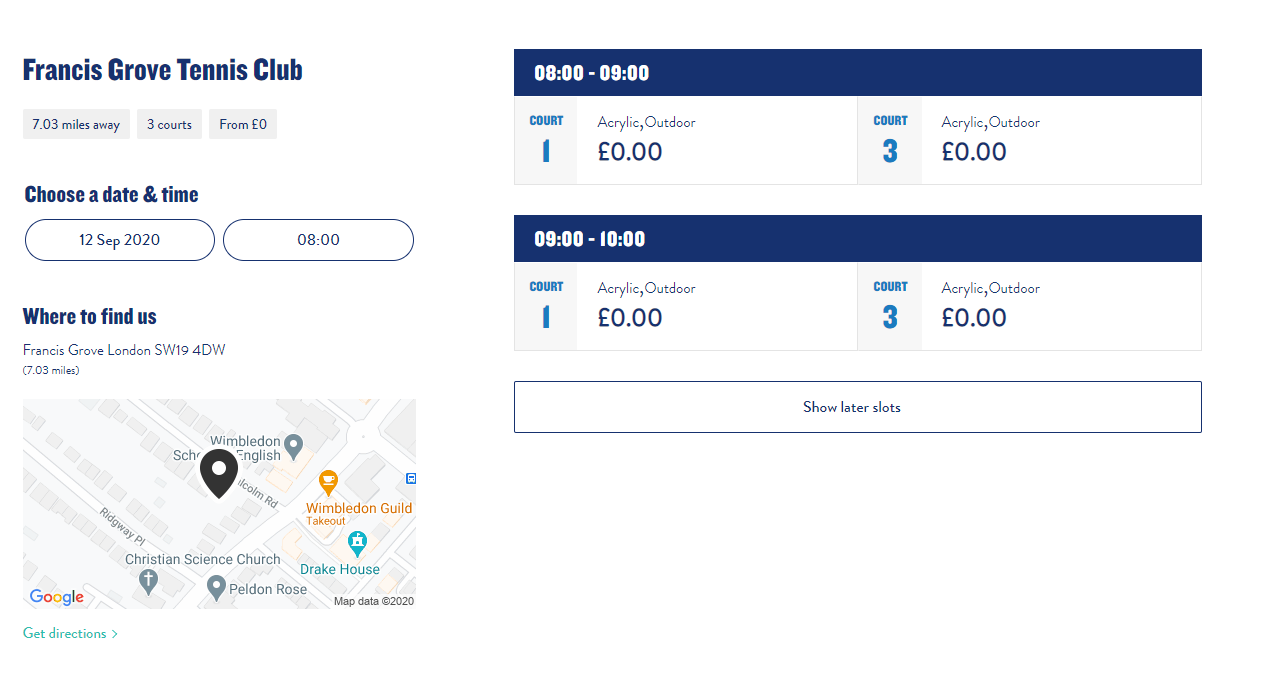Select Court 3 for 08:00 - 09:00
This screenshot has height=692, width=1284.
tap(1029, 140)
